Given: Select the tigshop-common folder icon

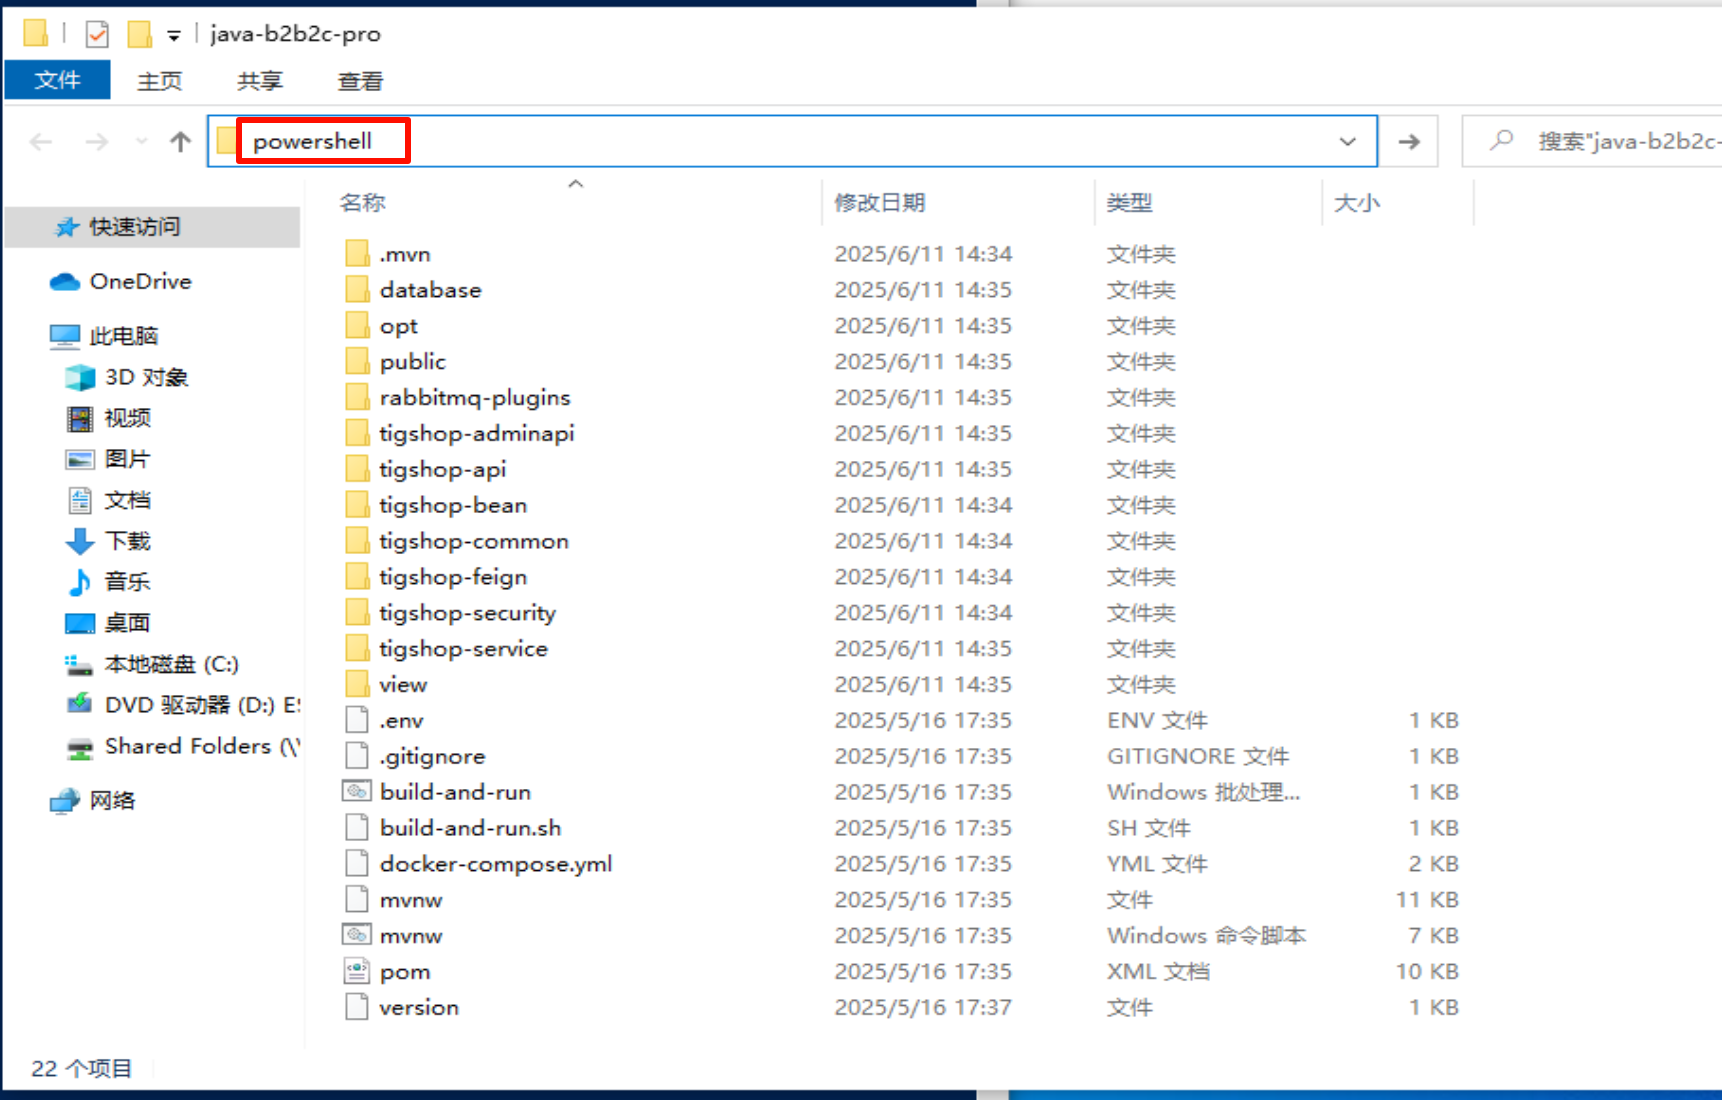Looking at the screenshot, I should (x=357, y=542).
